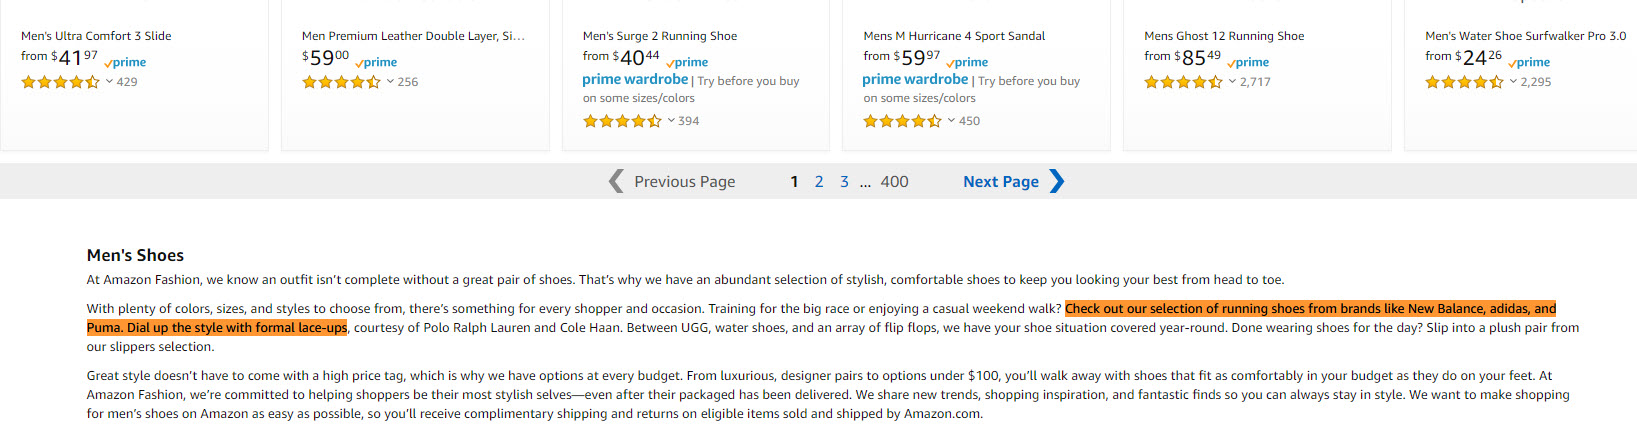The width and height of the screenshot is (1637, 437).
Task: Open the 256 reviews count link
Action: tap(408, 82)
